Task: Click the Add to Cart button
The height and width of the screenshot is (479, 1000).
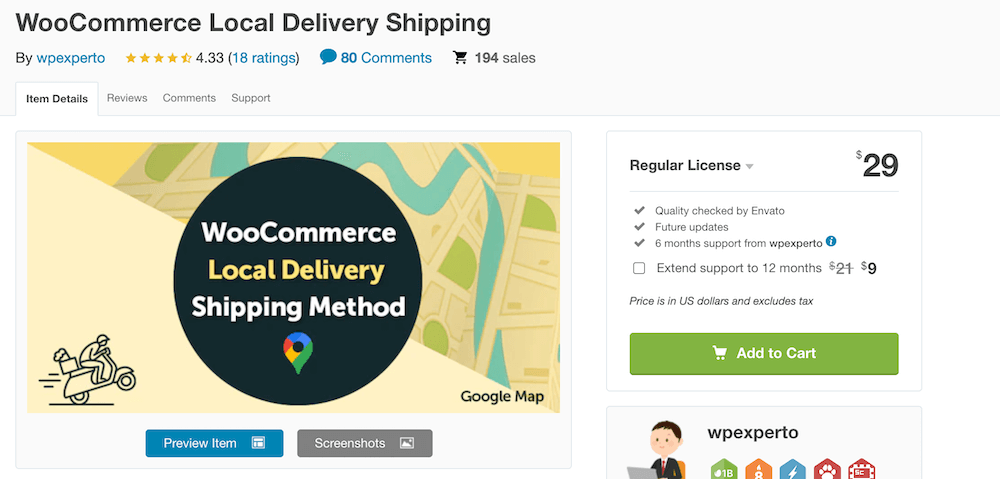Action: [x=764, y=353]
